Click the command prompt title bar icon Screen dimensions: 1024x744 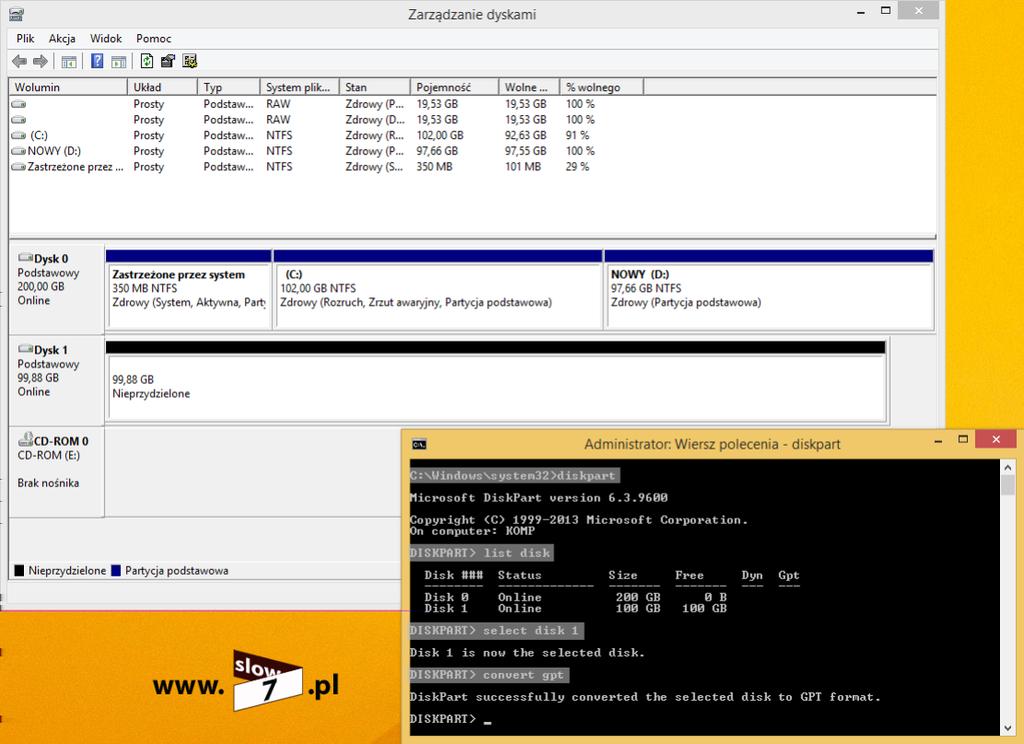click(x=419, y=444)
